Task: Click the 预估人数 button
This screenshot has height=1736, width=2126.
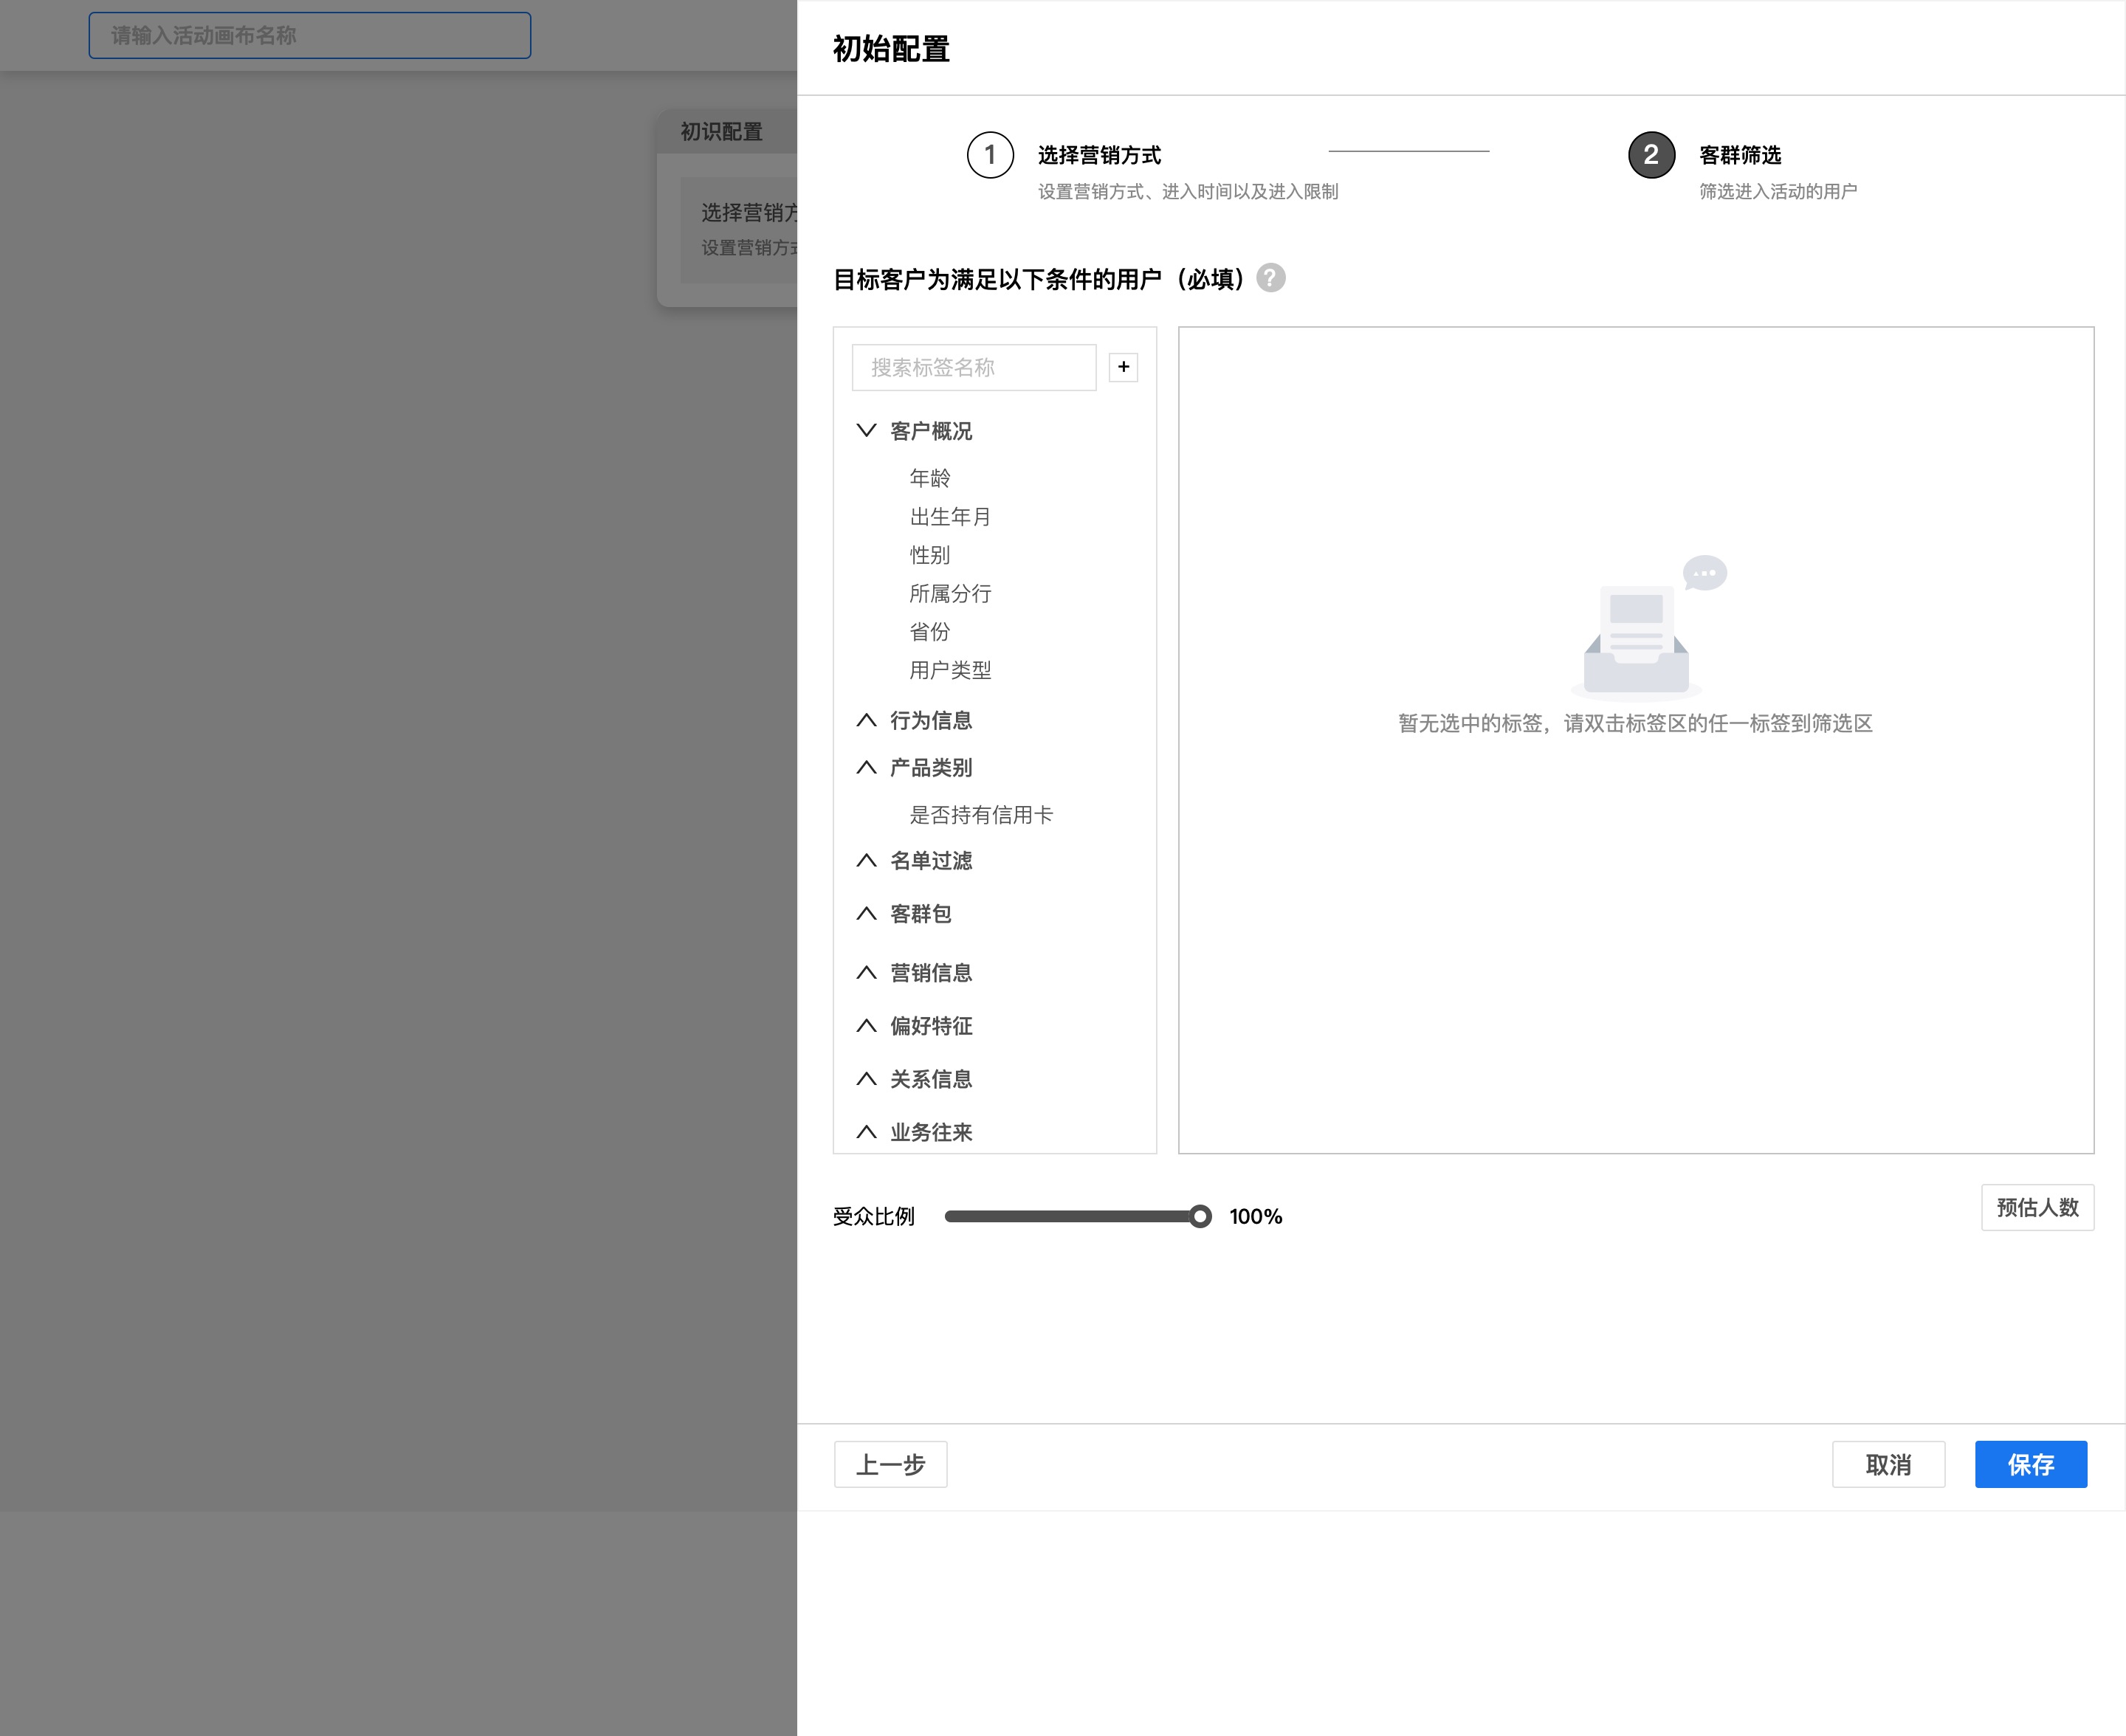Action: click(2037, 1207)
